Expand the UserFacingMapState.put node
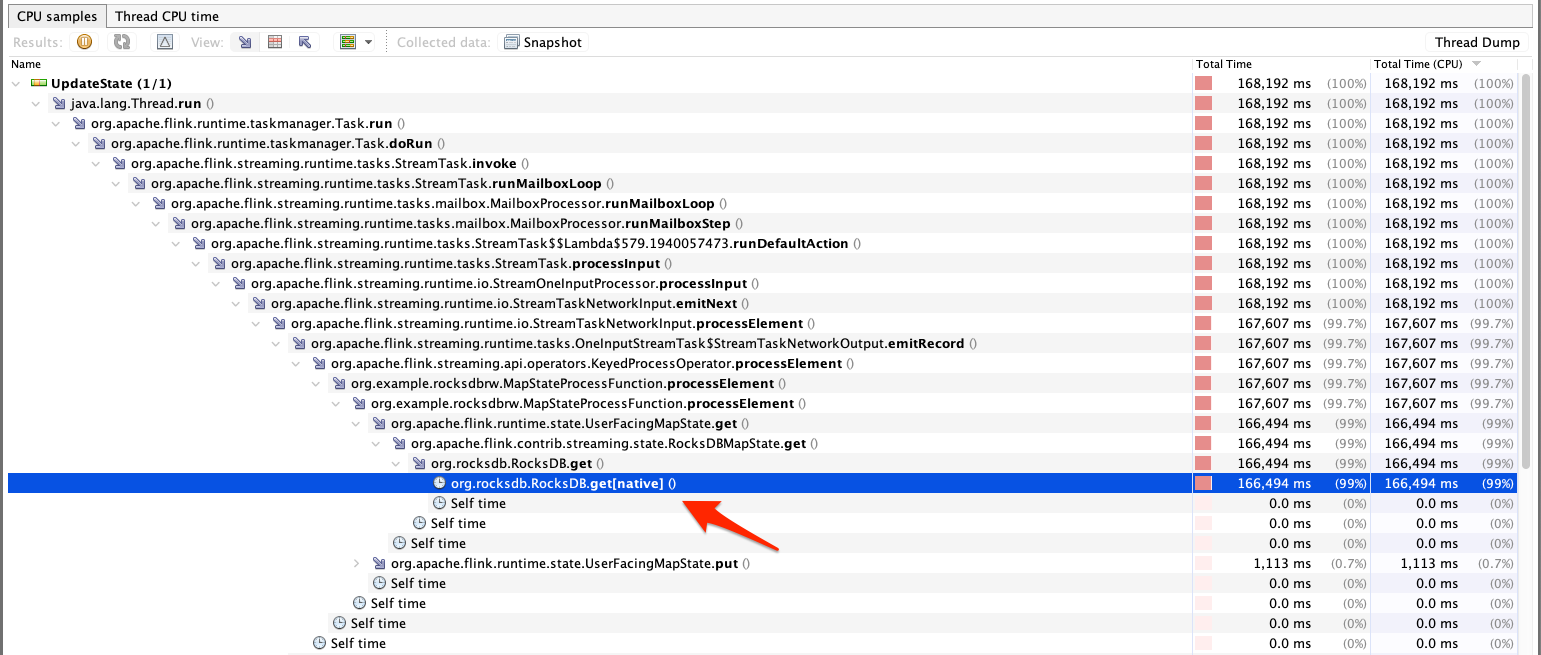The width and height of the screenshot is (1541, 655). tap(358, 563)
